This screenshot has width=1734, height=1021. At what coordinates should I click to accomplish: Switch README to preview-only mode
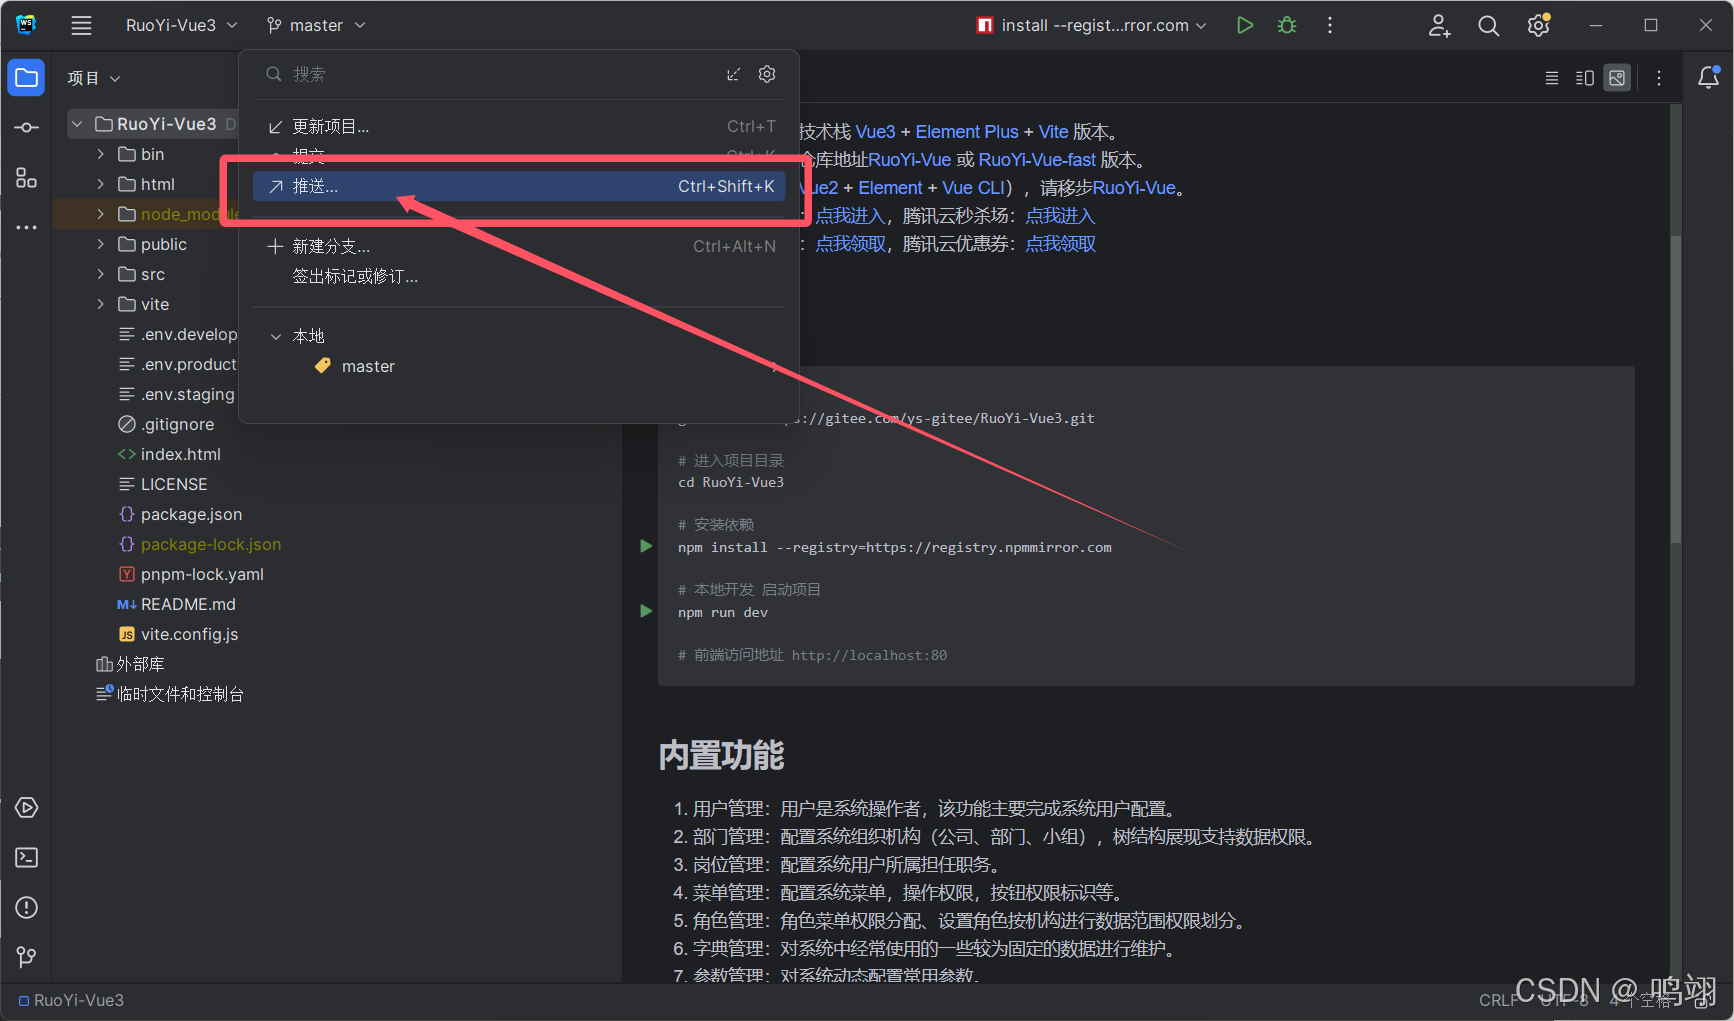coord(1617,77)
